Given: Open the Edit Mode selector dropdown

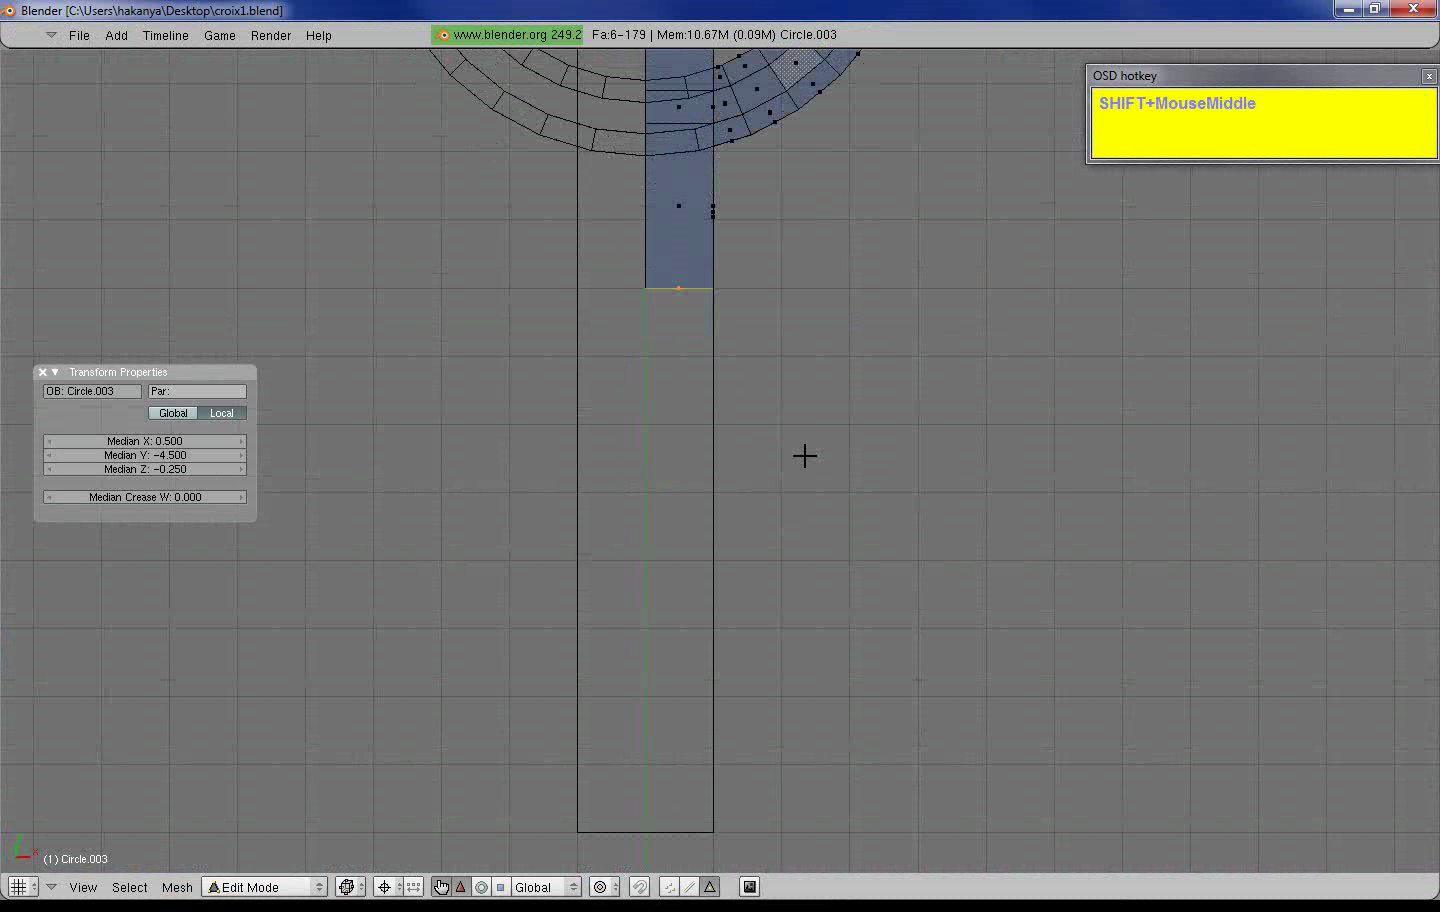Looking at the screenshot, I should (265, 887).
